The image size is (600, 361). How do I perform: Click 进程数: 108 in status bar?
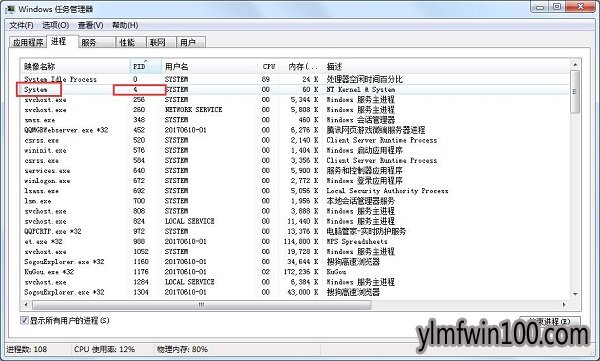27,349
